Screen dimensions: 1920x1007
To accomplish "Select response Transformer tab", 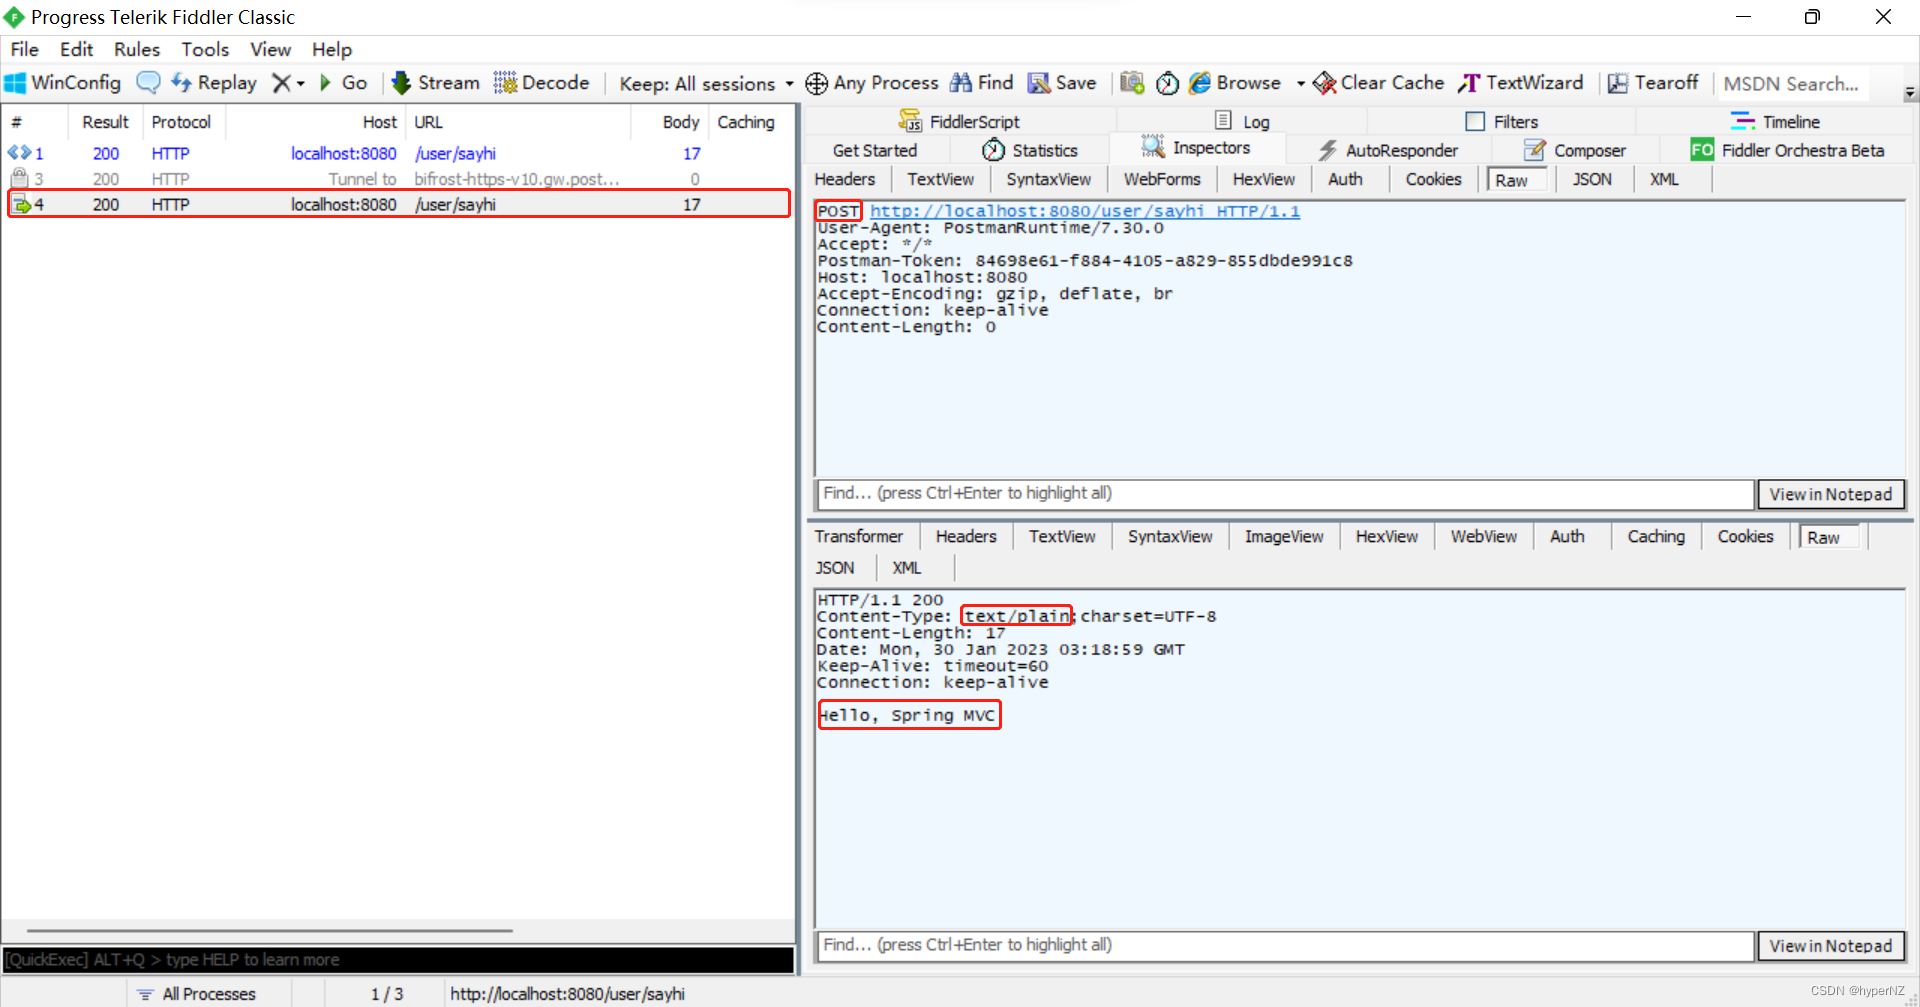I will point(858,536).
